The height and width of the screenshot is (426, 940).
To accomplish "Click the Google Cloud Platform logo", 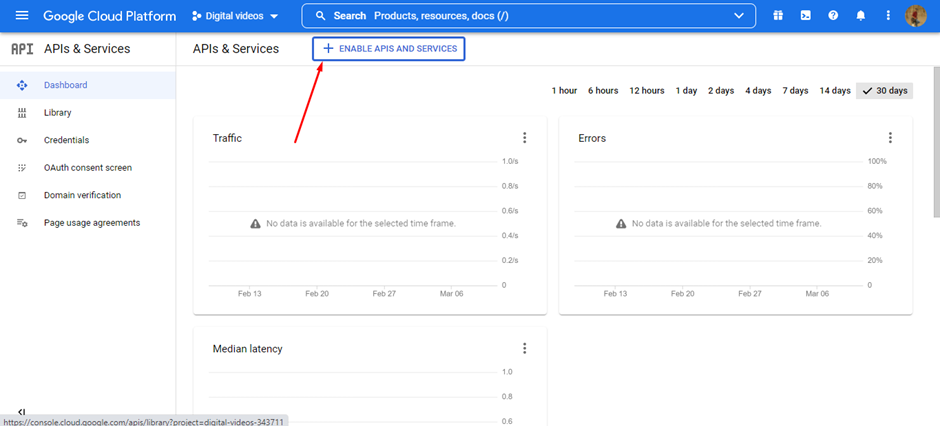I will (110, 16).
